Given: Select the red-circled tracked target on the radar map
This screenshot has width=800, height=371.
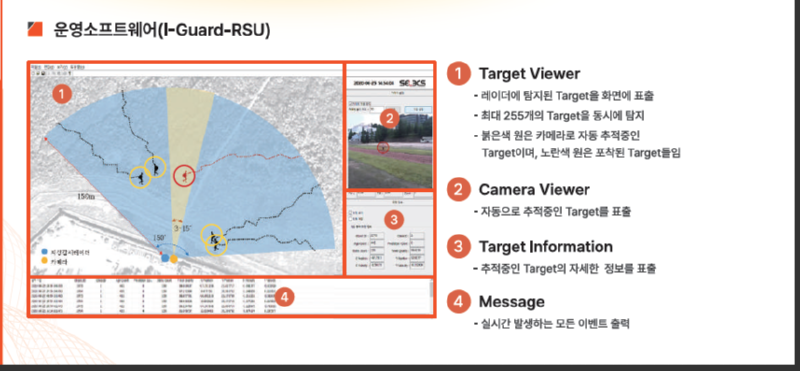Looking at the screenshot, I should coord(184,176).
